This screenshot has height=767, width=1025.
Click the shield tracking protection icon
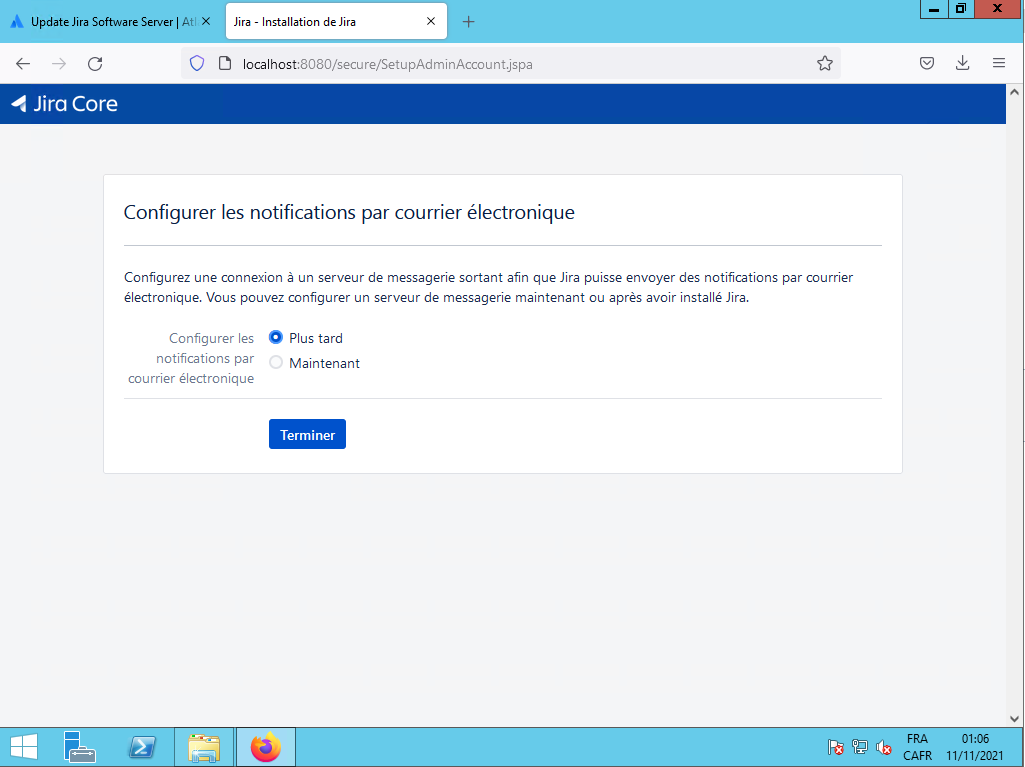pos(197,64)
